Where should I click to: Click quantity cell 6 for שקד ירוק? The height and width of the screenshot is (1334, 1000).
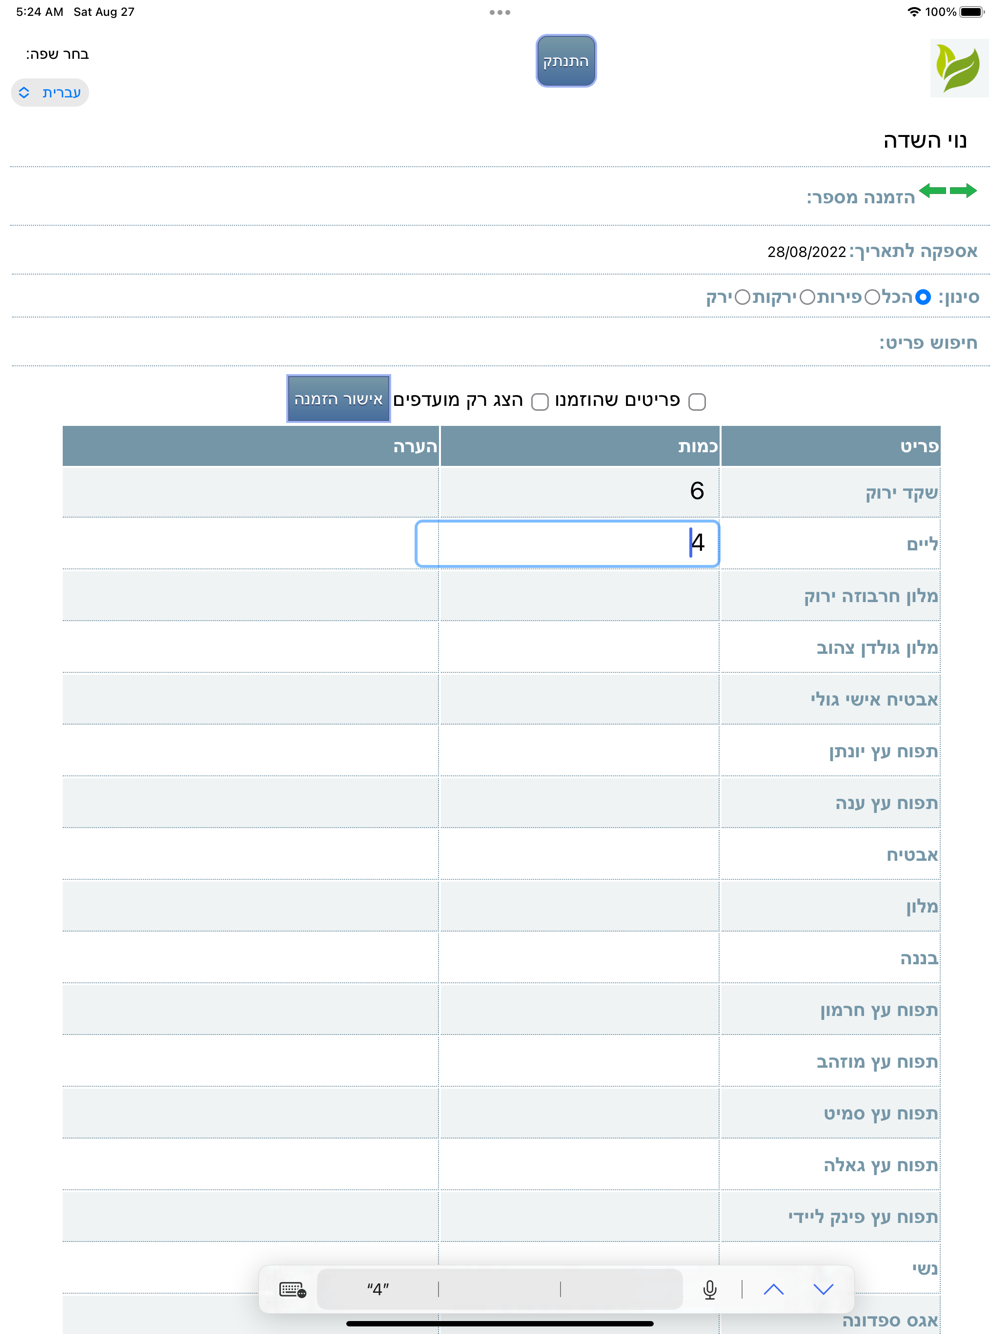click(x=579, y=491)
